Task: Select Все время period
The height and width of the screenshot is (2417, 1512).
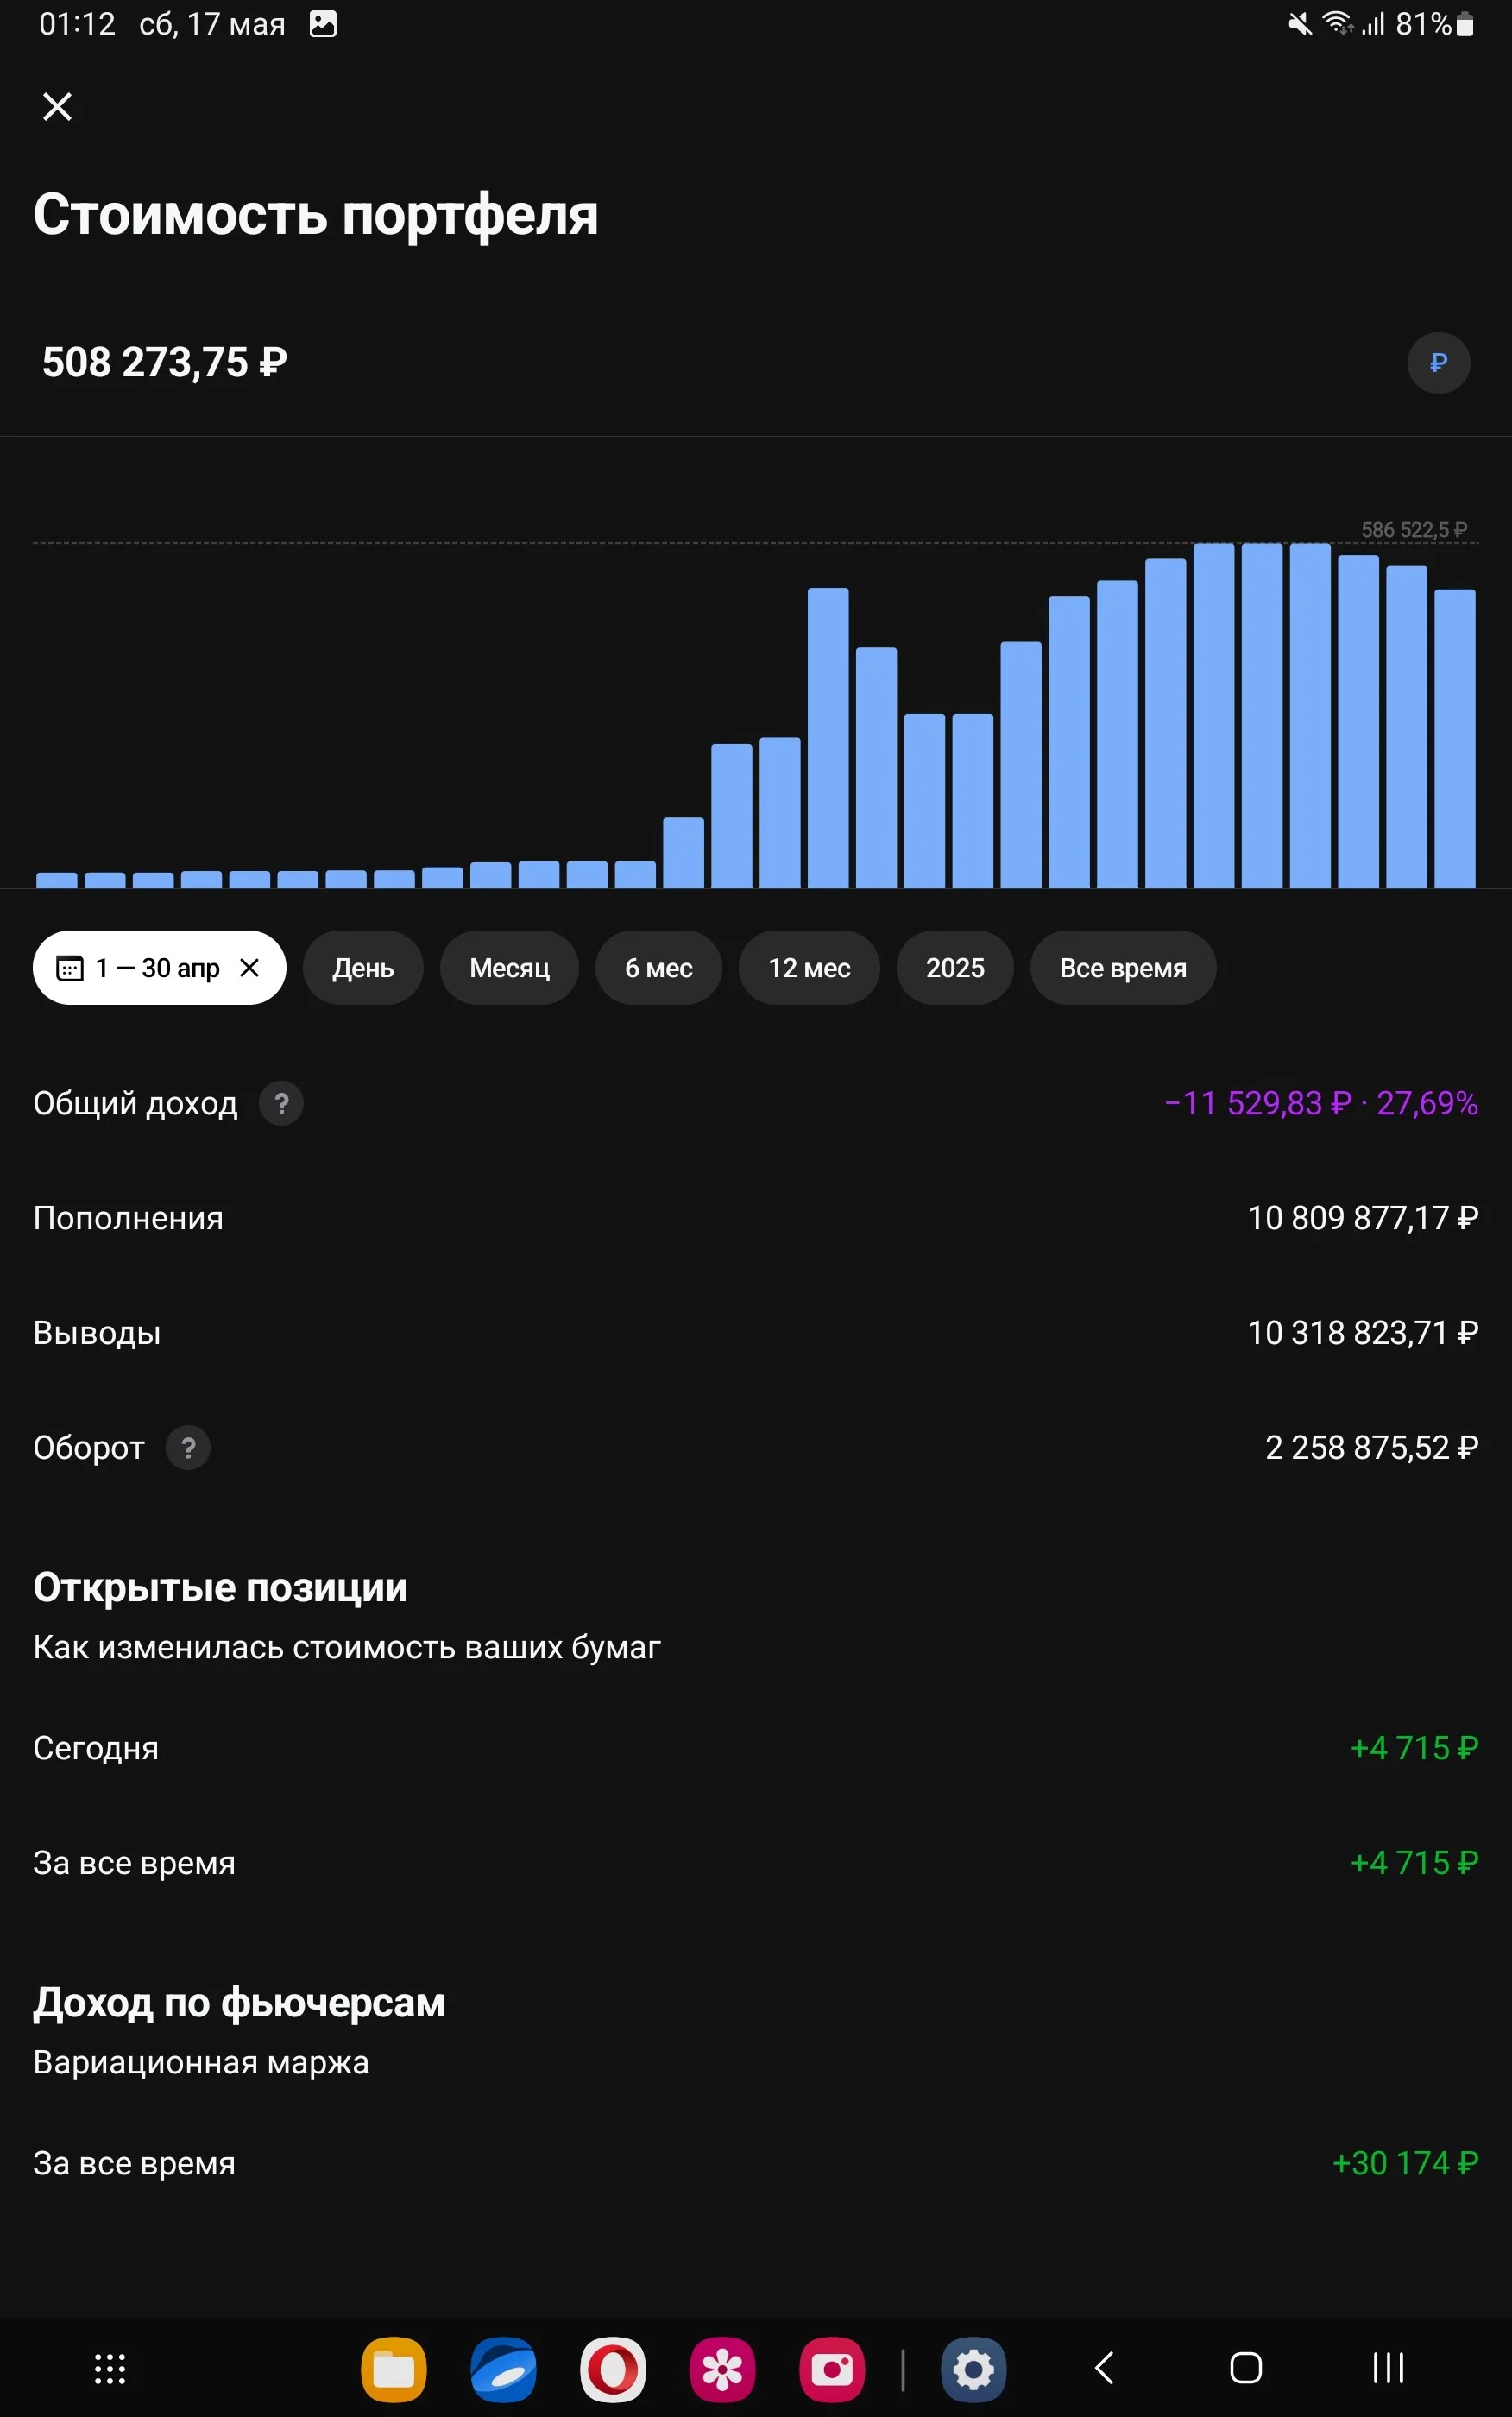Action: click(1123, 967)
